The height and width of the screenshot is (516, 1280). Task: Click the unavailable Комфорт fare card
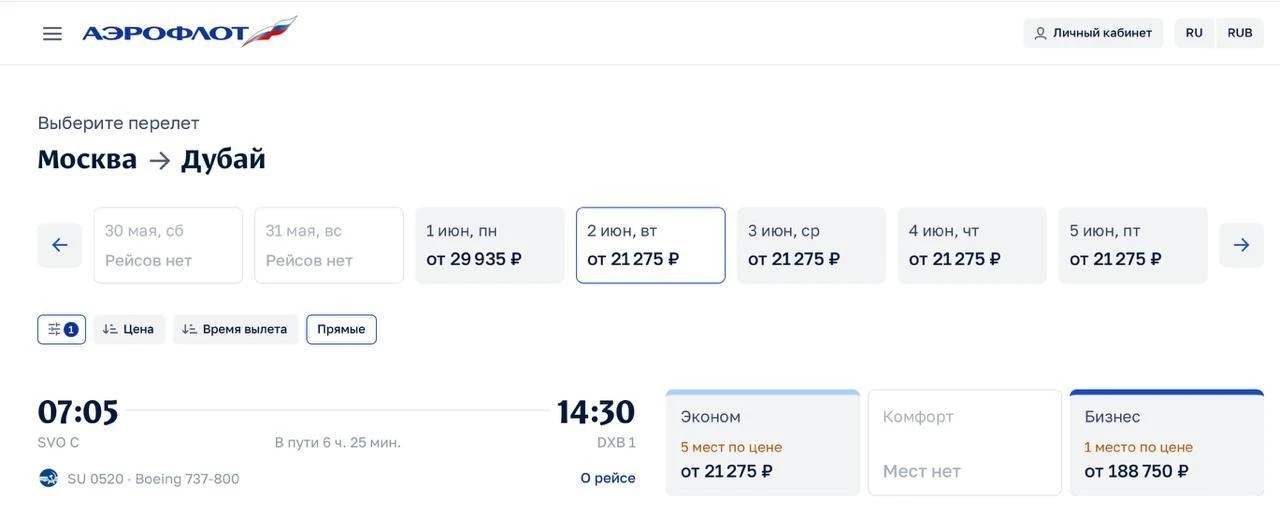(x=965, y=442)
